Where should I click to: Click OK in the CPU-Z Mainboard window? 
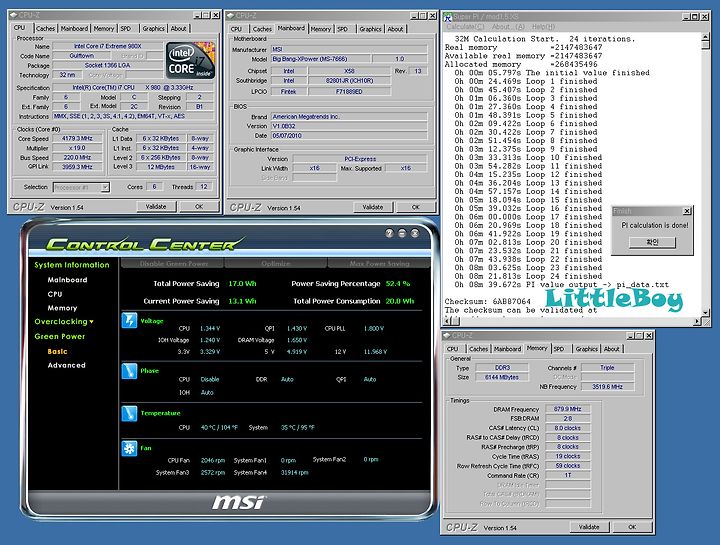(x=416, y=207)
